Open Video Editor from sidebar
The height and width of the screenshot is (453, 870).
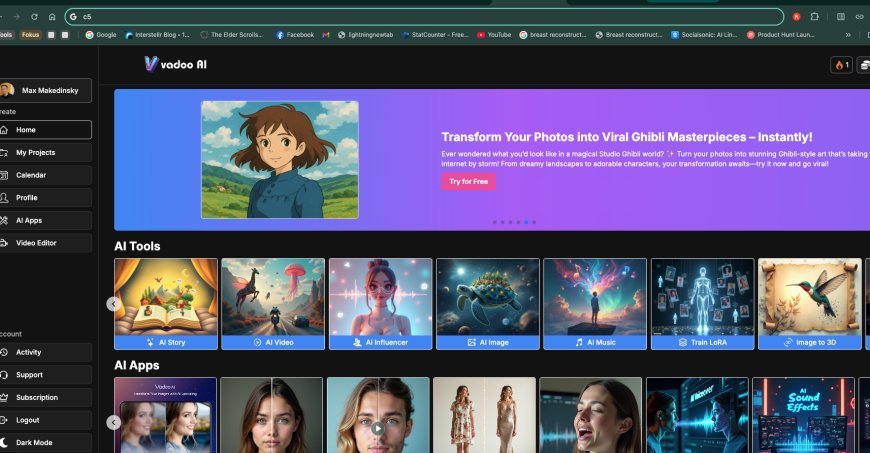[45, 243]
